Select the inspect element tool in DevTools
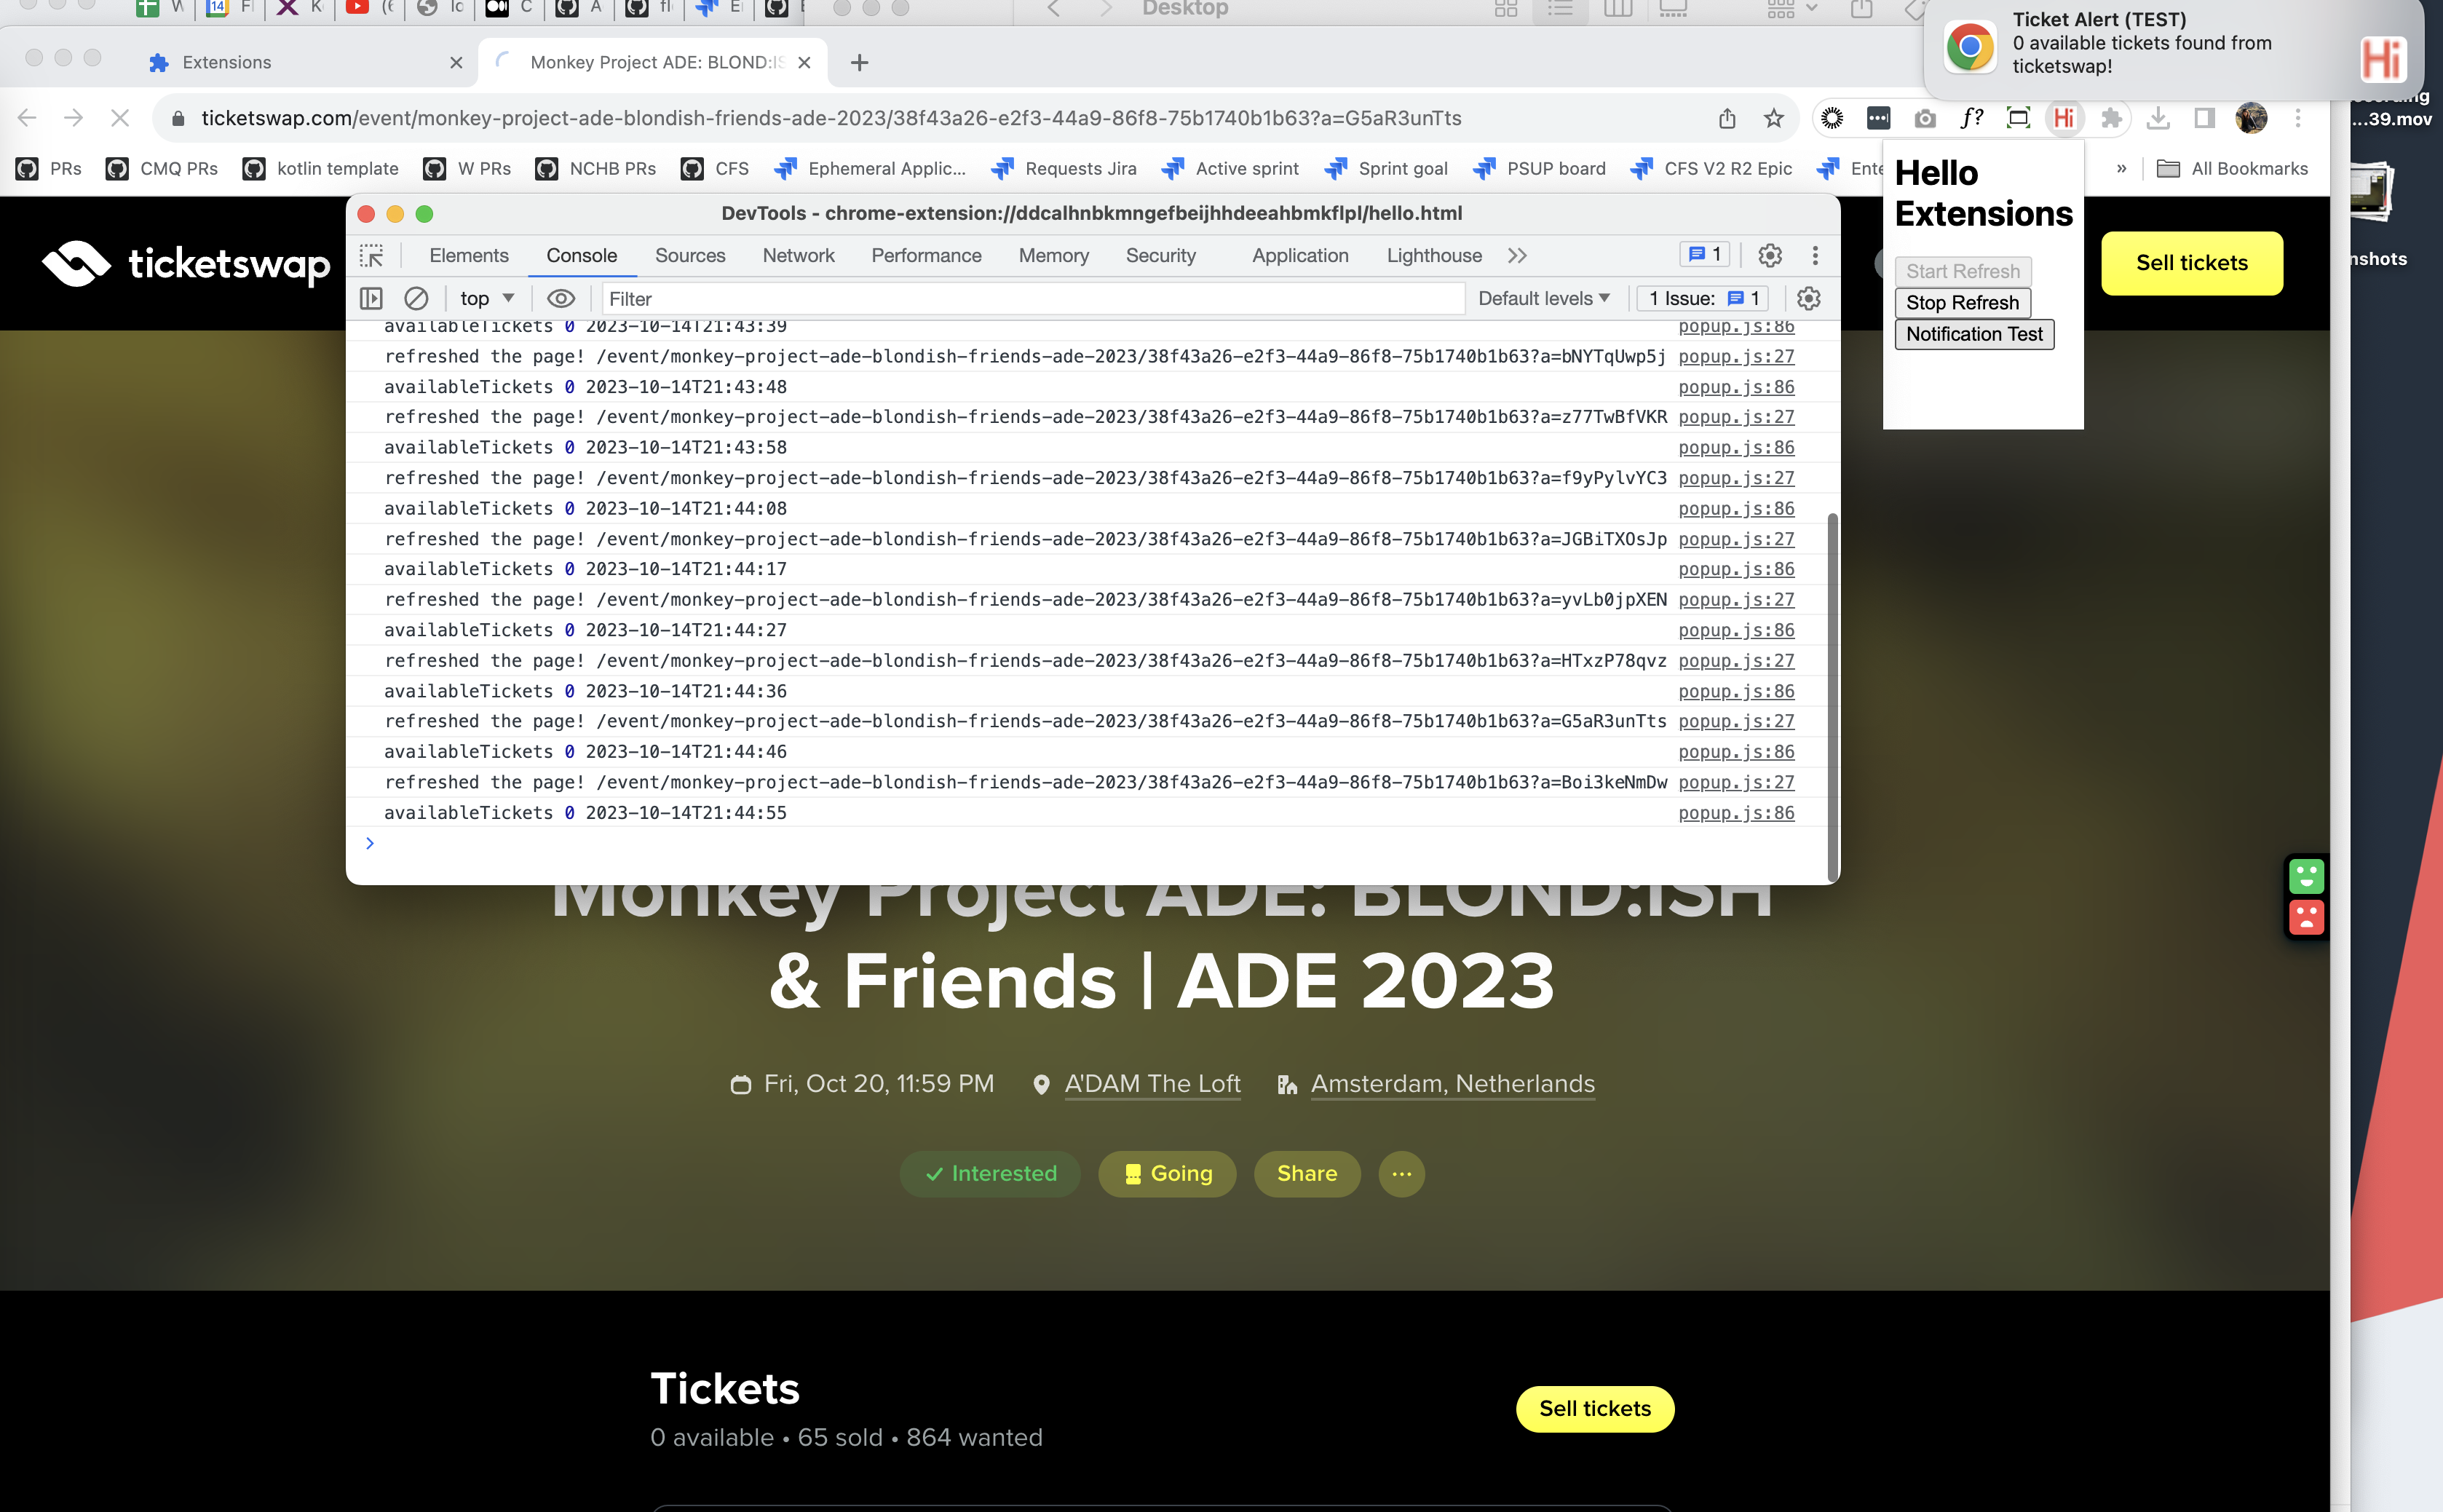Image resolution: width=2443 pixels, height=1512 pixels. click(372, 255)
